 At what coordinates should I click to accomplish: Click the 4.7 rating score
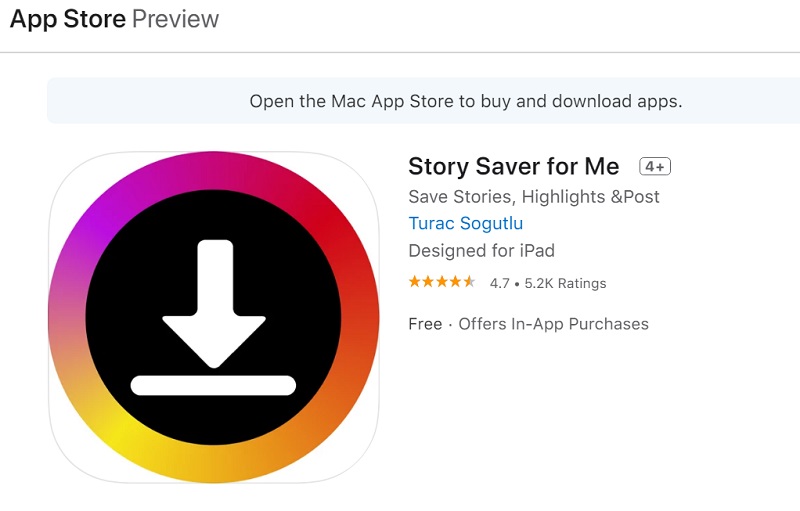[499, 284]
